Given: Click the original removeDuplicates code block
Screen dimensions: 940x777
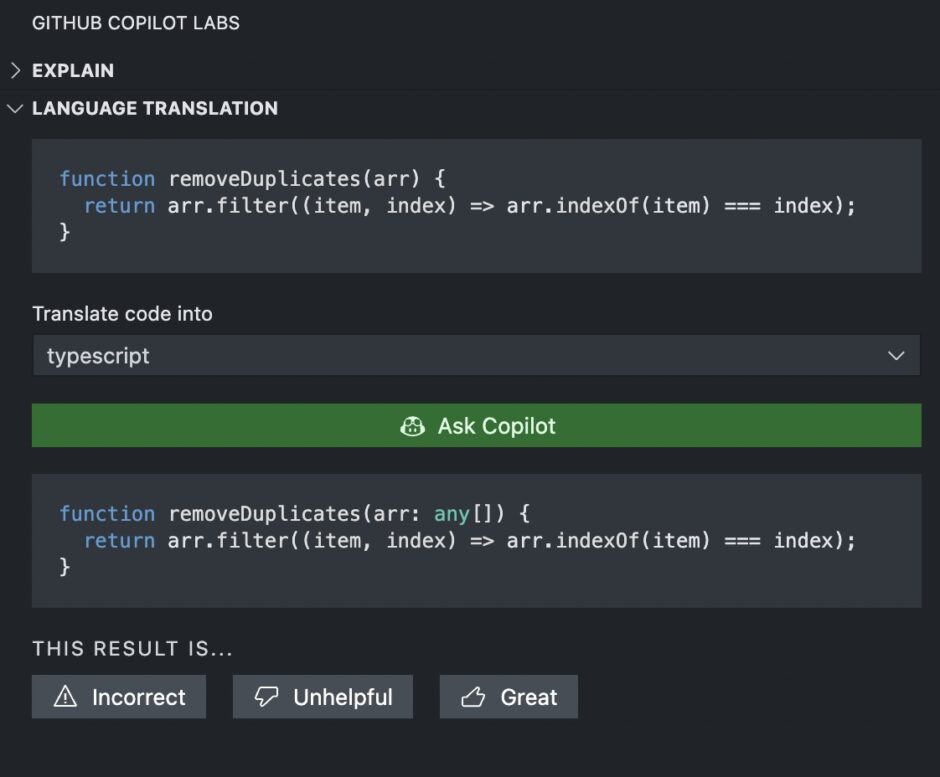Looking at the screenshot, I should 477,205.
